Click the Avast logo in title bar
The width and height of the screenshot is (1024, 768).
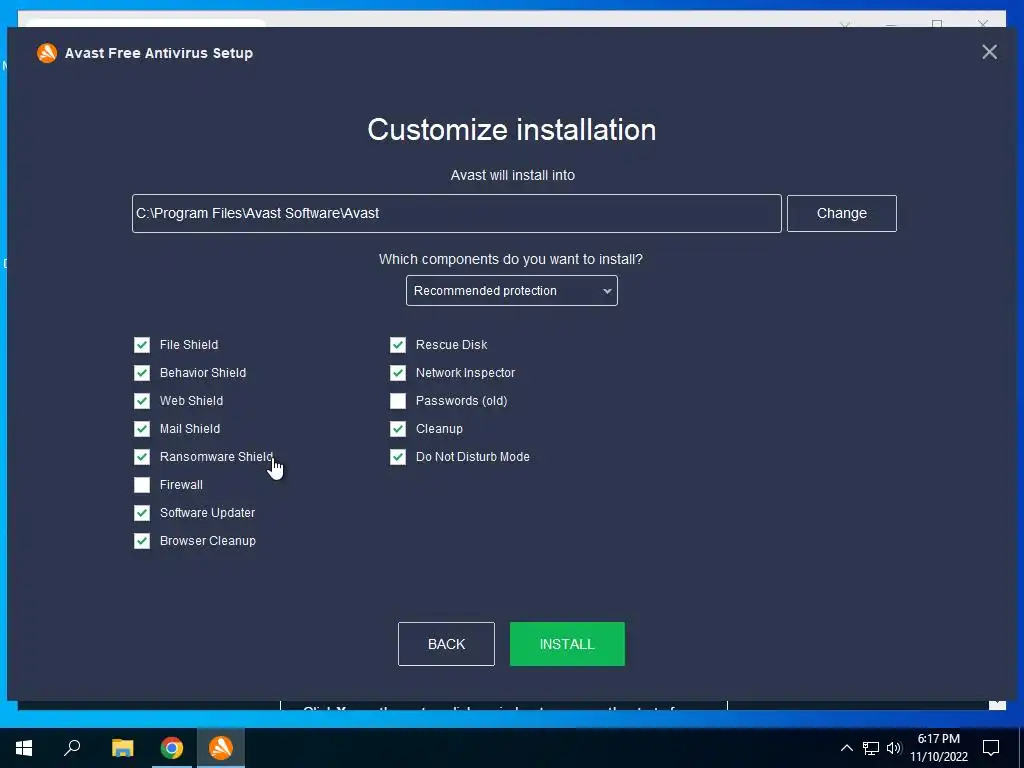click(46, 53)
